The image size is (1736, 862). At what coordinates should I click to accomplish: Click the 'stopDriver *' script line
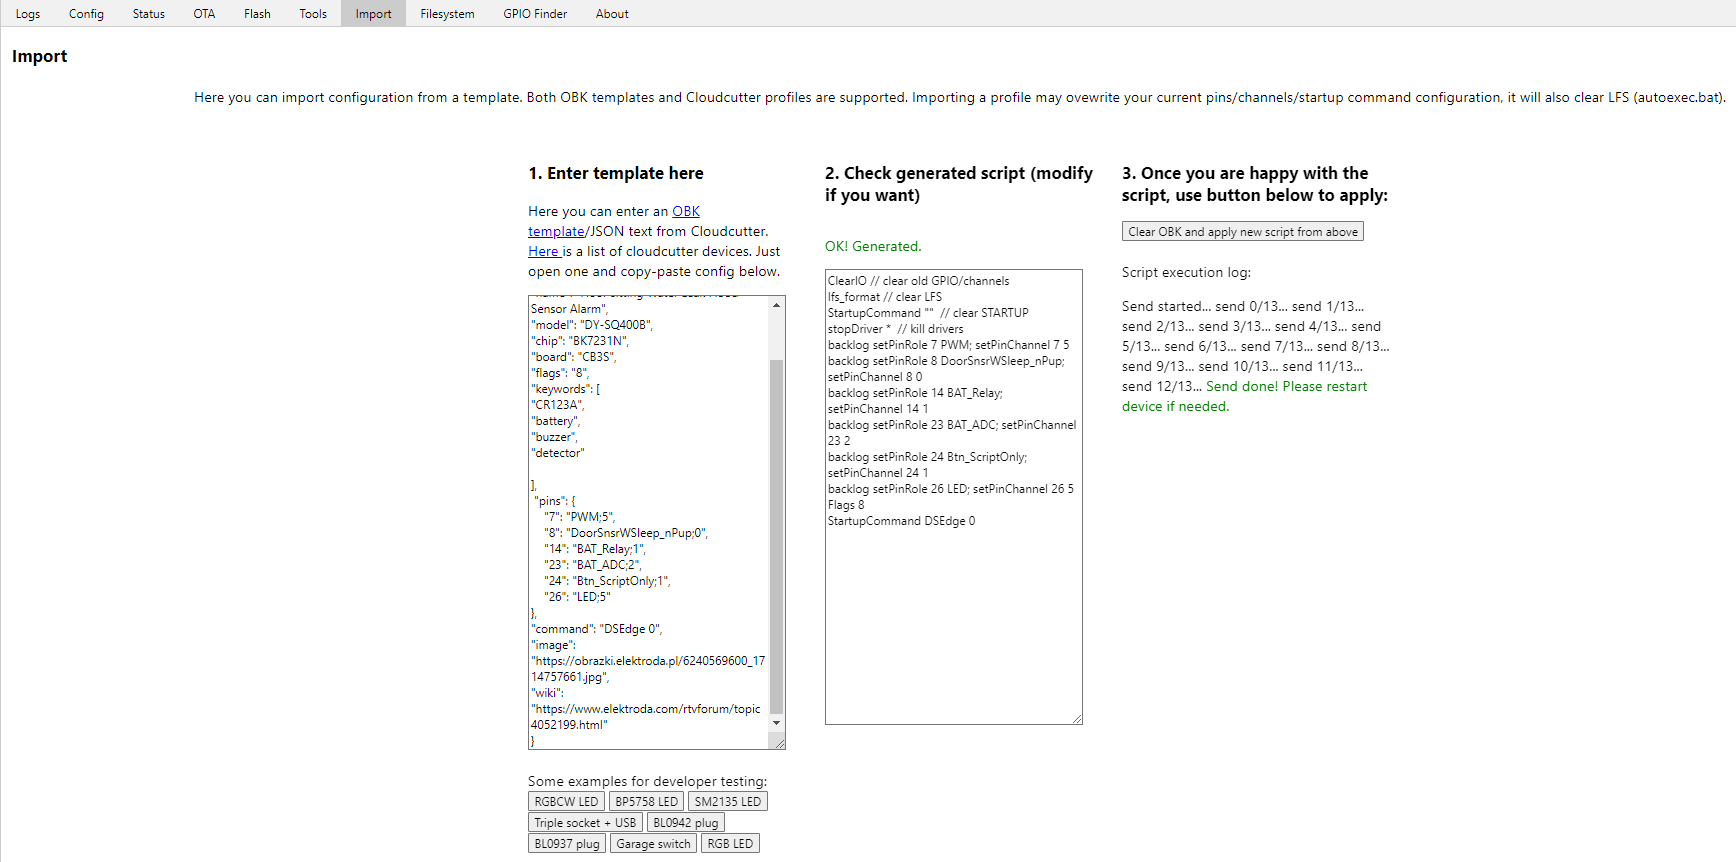pyautogui.click(x=895, y=329)
